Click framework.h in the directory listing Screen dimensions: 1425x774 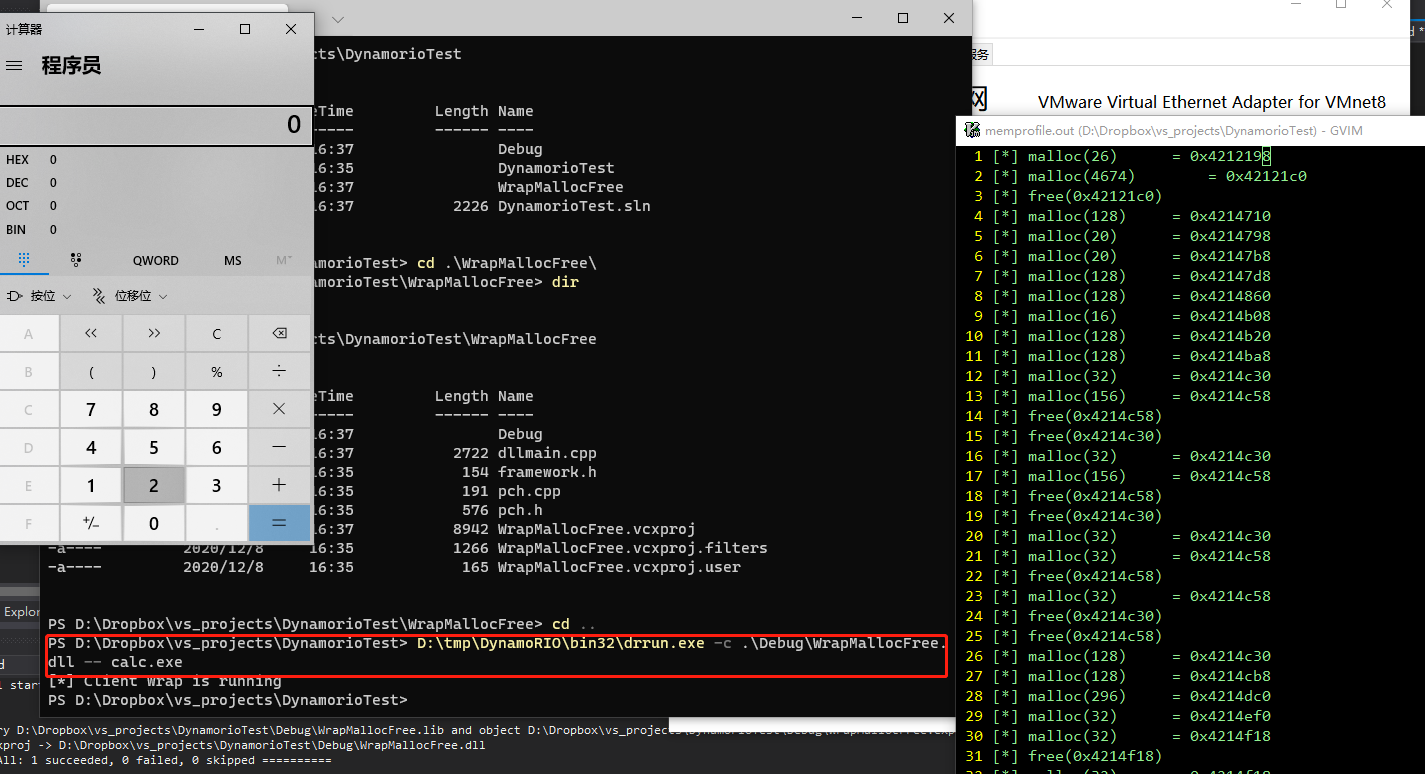[547, 472]
